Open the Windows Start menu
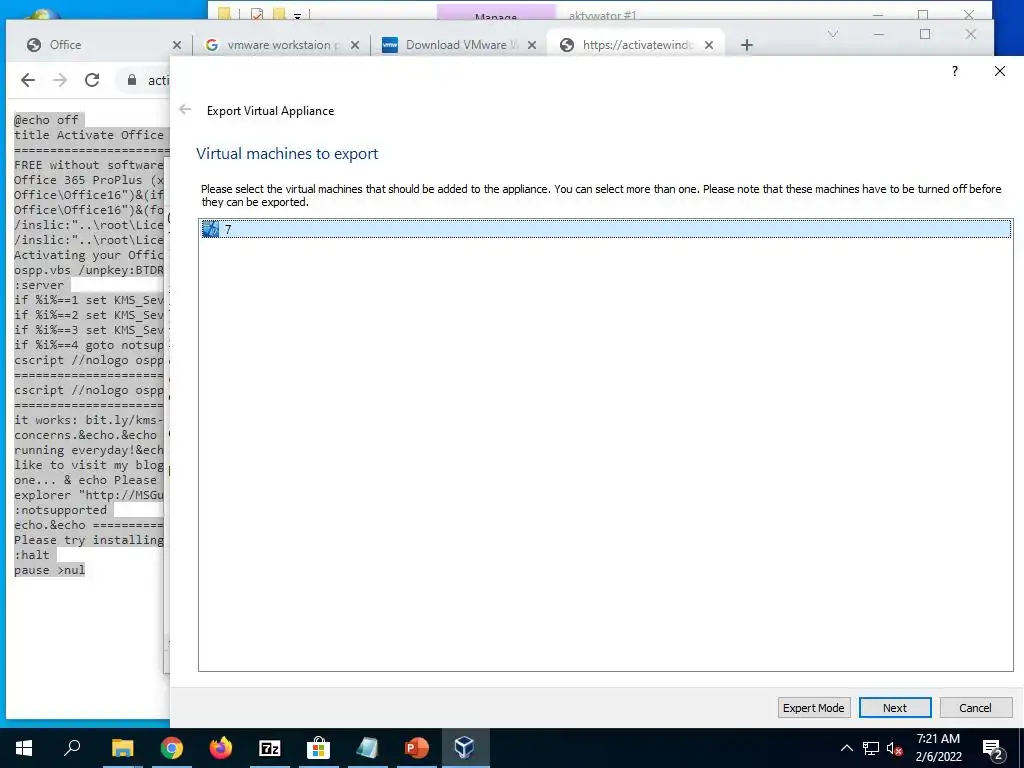This screenshot has width=1024, height=768. pos(24,748)
